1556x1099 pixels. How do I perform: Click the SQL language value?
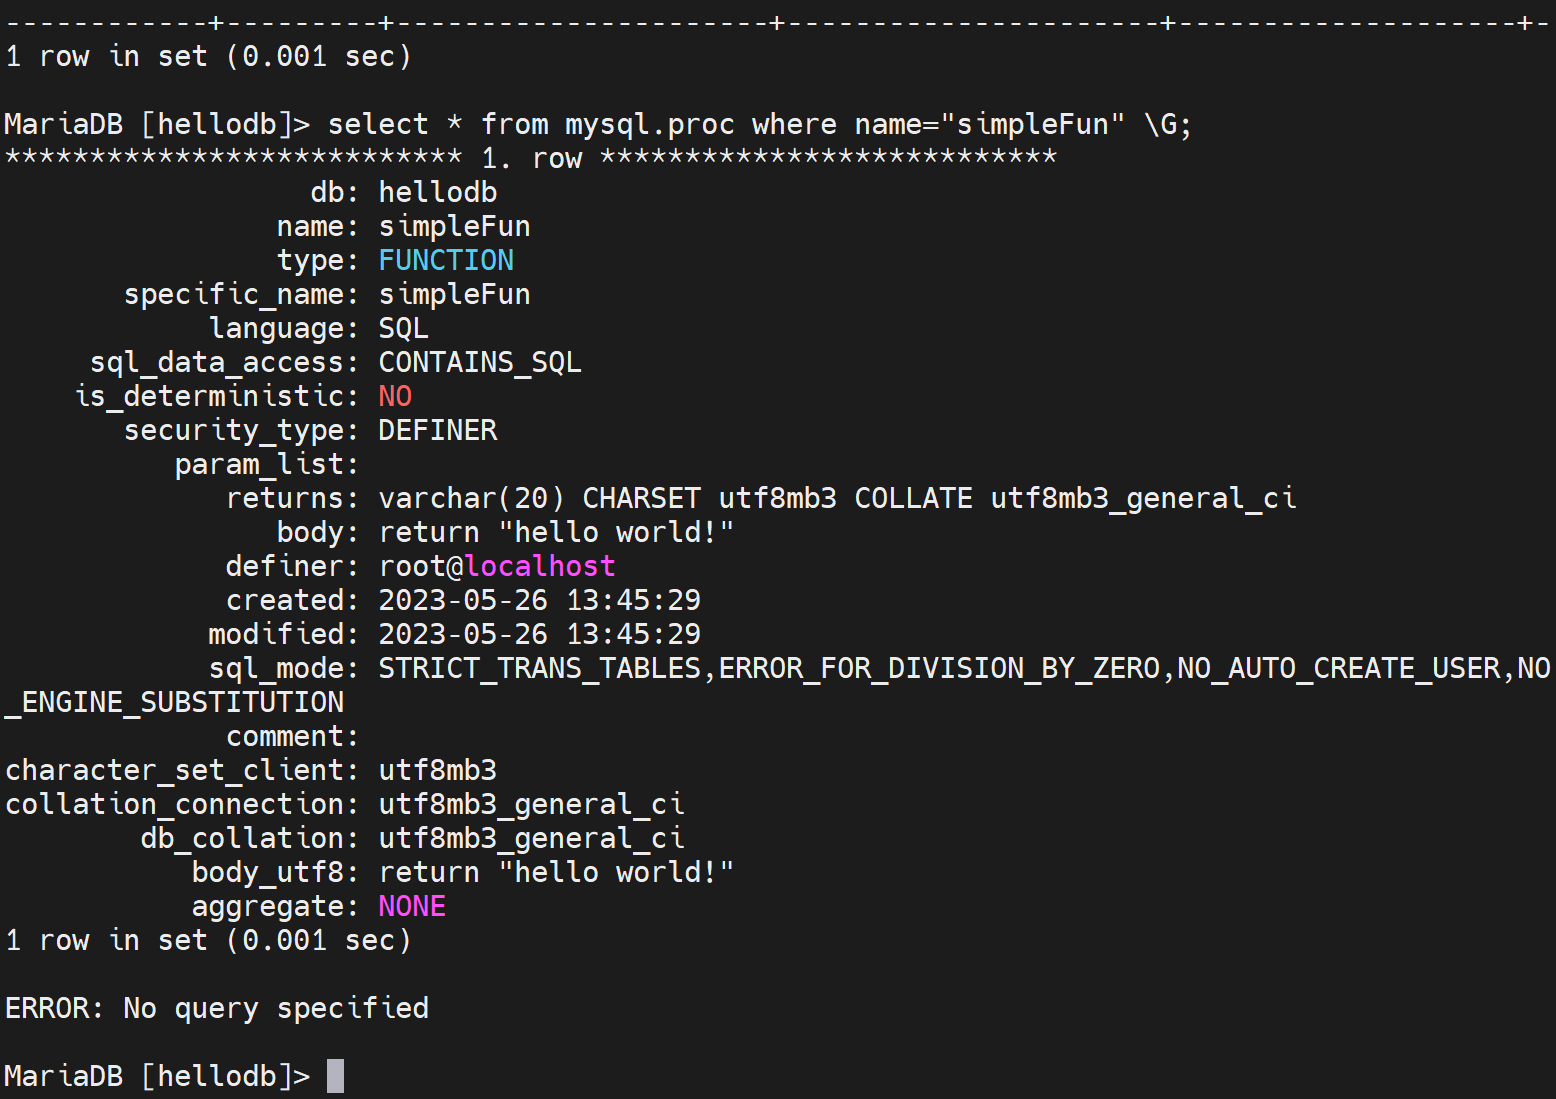[403, 328]
